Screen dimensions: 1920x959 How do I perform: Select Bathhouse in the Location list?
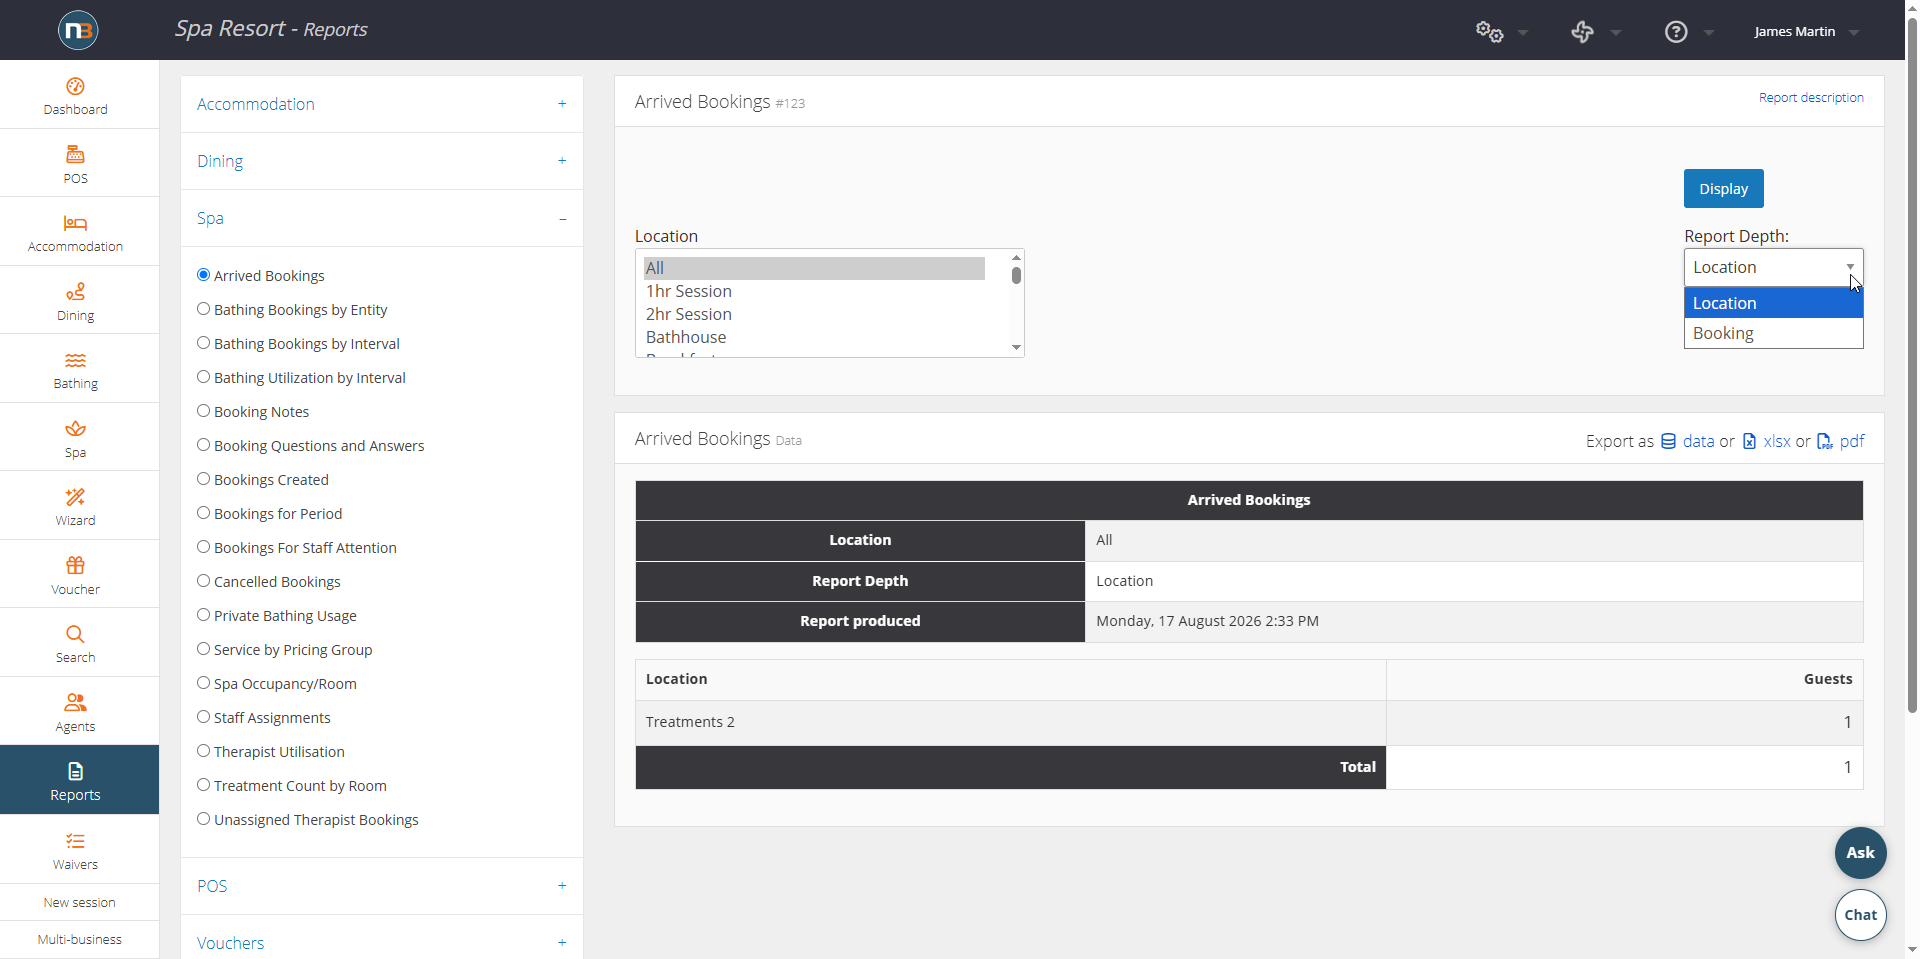click(814, 337)
